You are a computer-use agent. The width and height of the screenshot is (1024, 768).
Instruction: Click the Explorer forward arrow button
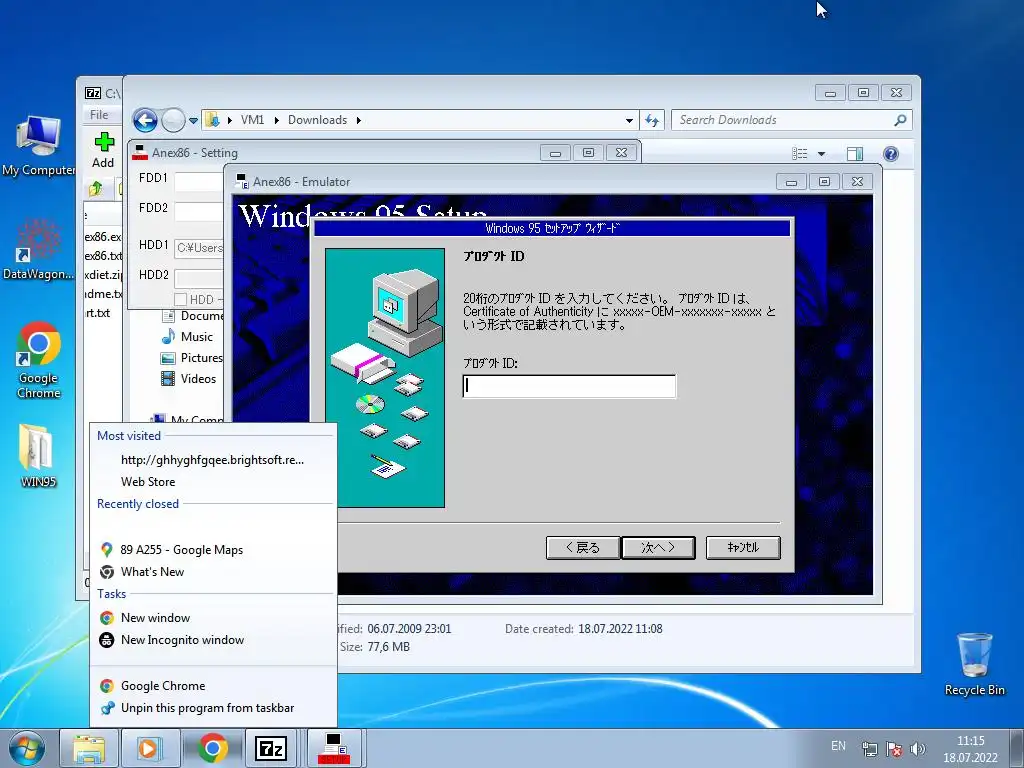(x=173, y=120)
